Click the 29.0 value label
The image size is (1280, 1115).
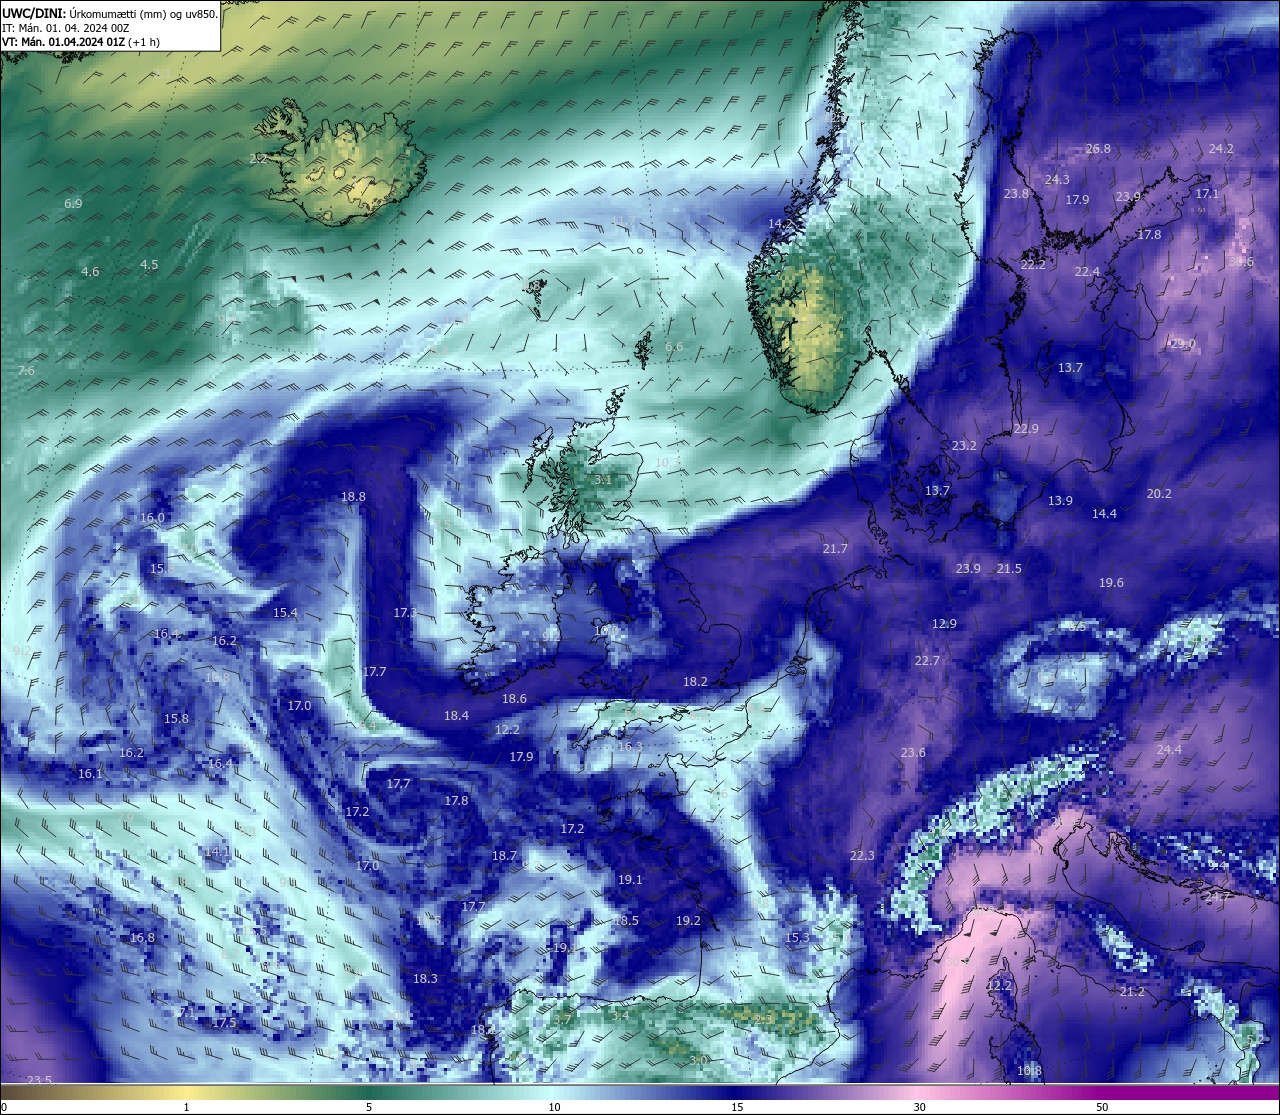pos(1183,344)
